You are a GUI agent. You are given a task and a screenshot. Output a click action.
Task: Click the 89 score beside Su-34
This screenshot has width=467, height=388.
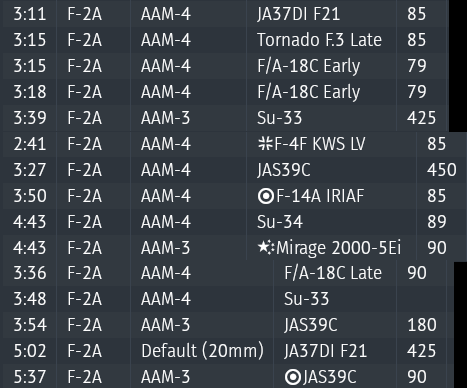pos(436,222)
